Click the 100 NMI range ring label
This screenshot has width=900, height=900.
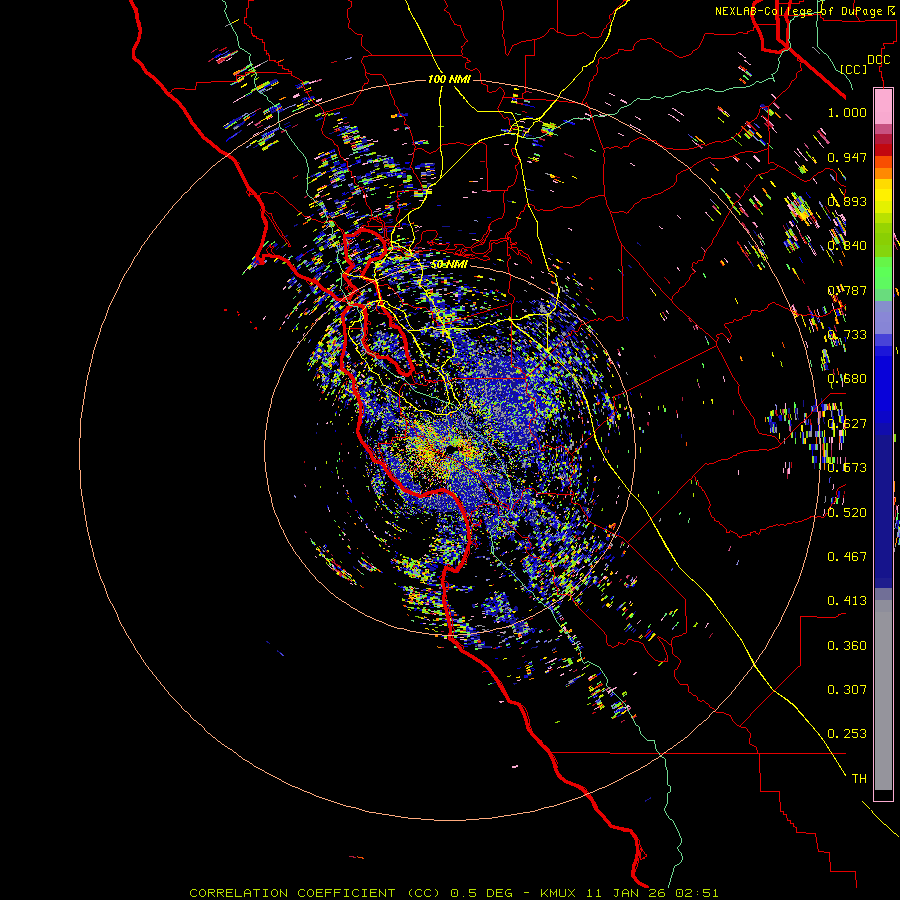point(449,79)
